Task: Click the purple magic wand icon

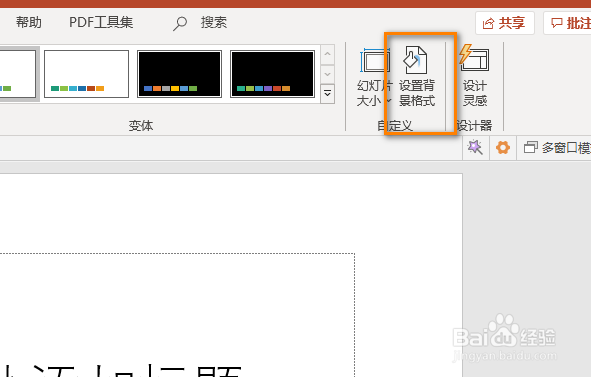Action: click(x=475, y=147)
